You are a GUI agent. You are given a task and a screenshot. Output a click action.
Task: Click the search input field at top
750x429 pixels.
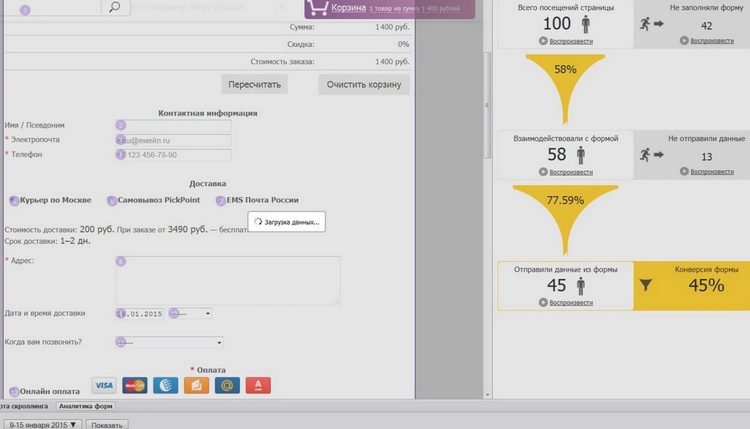pos(50,7)
